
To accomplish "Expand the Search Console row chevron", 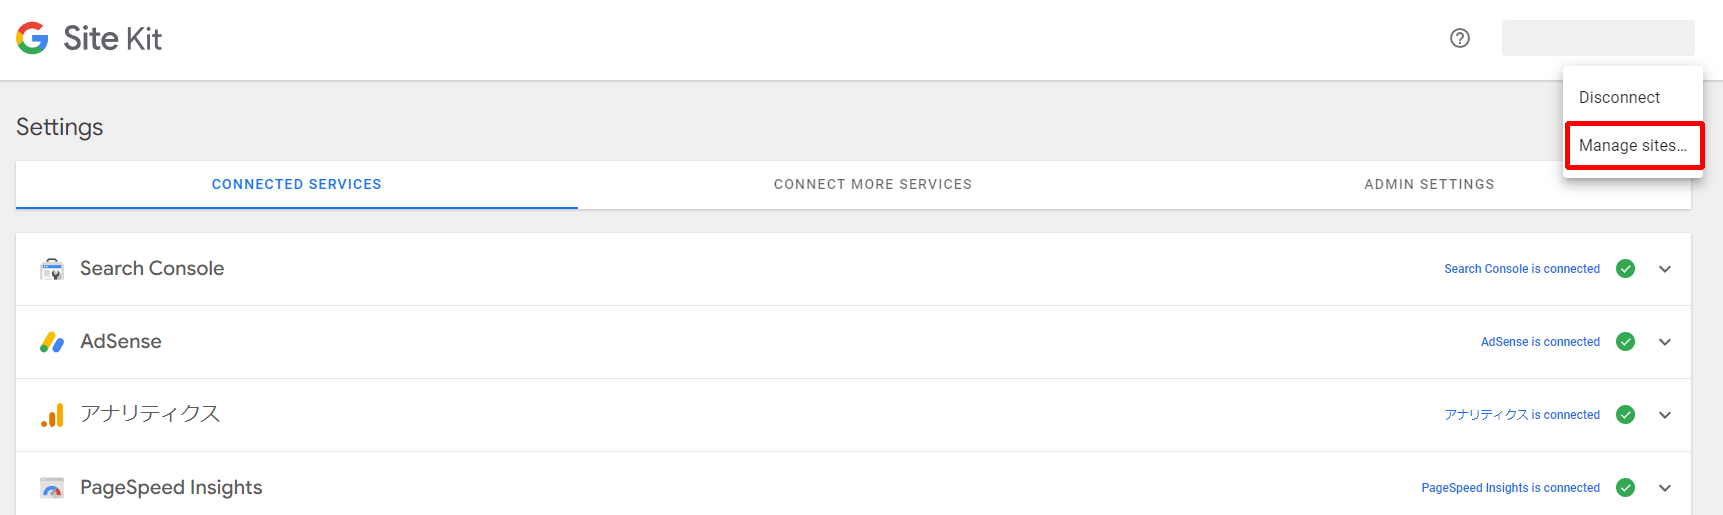I will [x=1665, y=269].
